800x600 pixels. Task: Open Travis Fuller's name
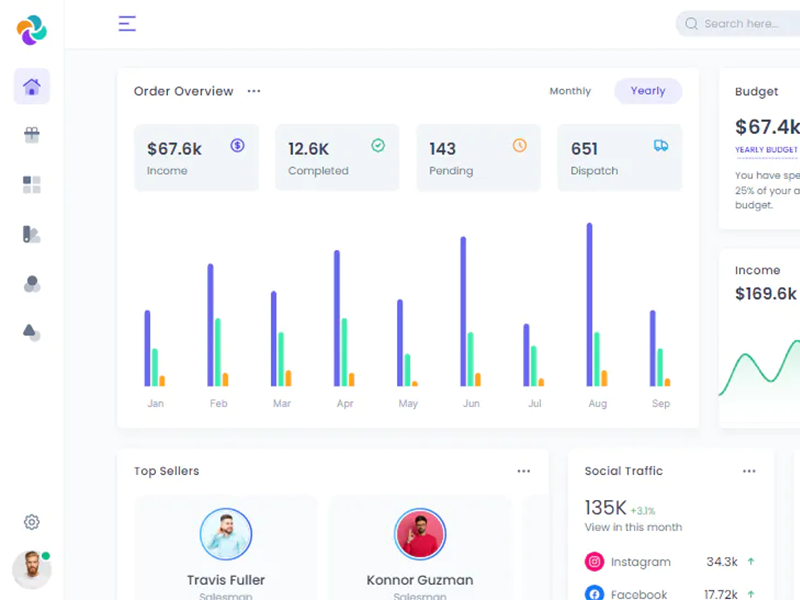pos(226,580)
